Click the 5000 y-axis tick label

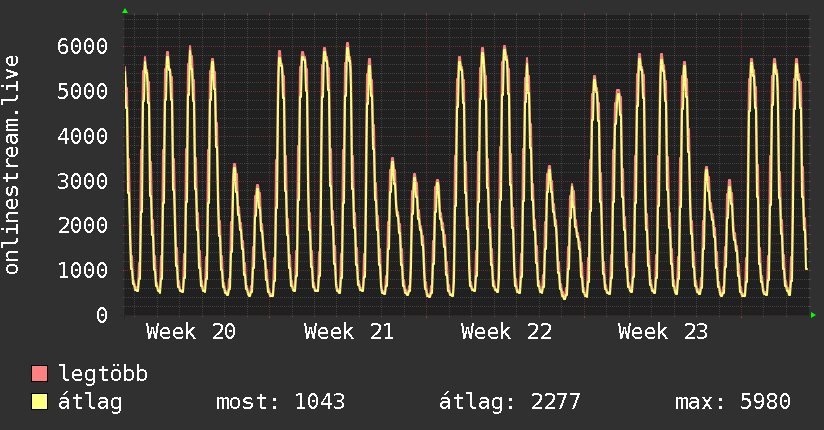pyautogui.click(x=83, y=91)
